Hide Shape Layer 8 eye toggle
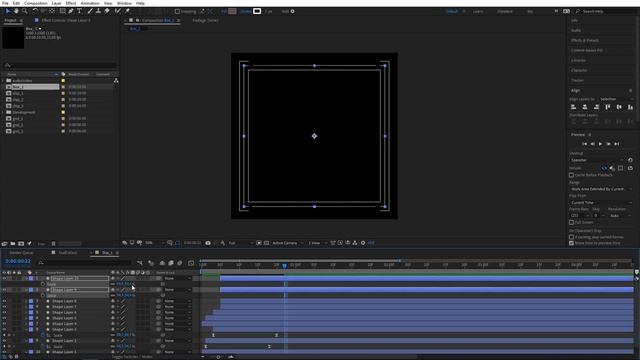640x360 pixels. [4, 301]
